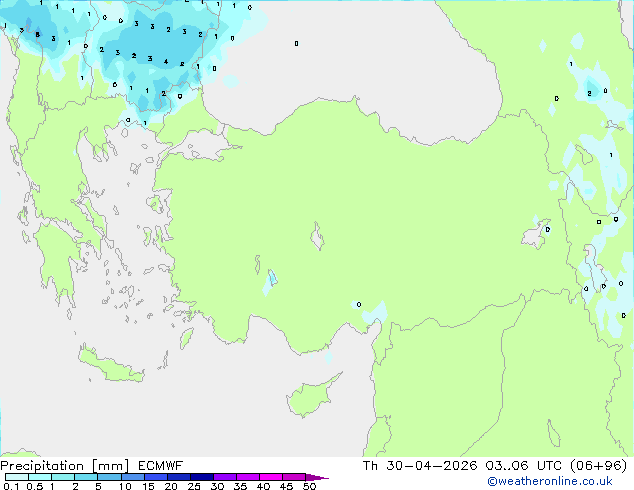Click the '10' legend scale label

pyautogui.click(x=125, y=486)
